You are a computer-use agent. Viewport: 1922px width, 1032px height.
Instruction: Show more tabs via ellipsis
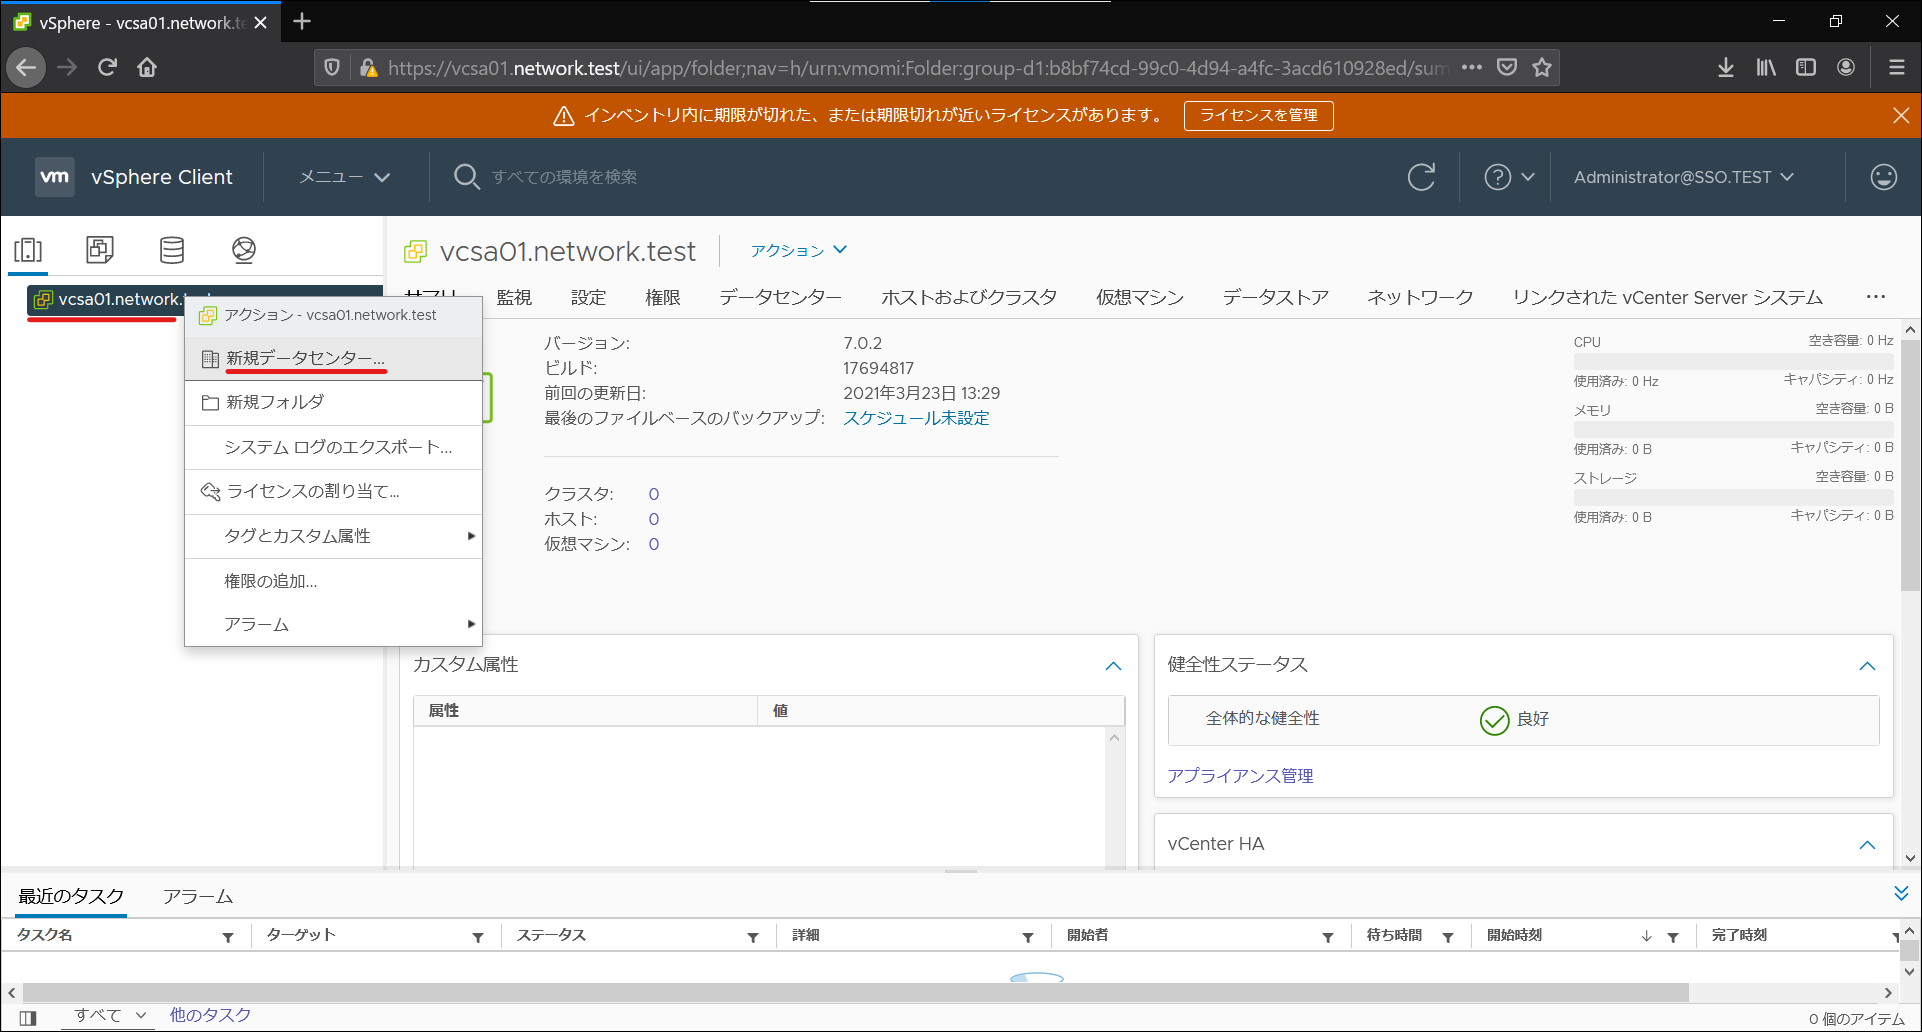click(1875, 297)
